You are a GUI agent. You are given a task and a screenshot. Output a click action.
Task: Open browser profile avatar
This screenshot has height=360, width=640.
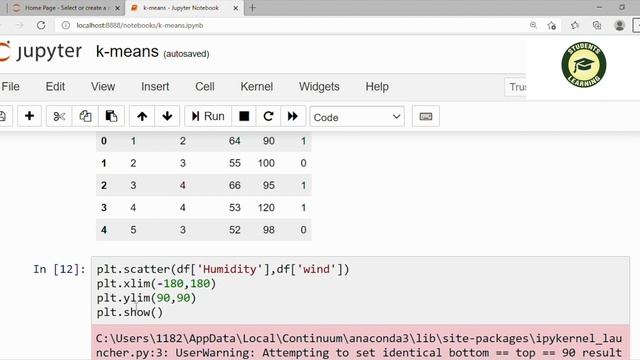619,25
